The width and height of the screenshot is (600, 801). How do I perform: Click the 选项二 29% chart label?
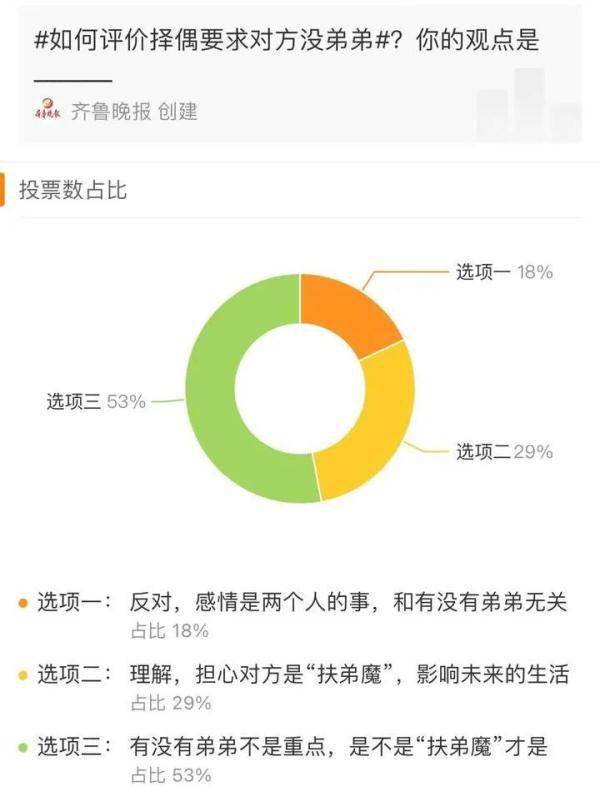pyautogui.click(x=504, y=452)
